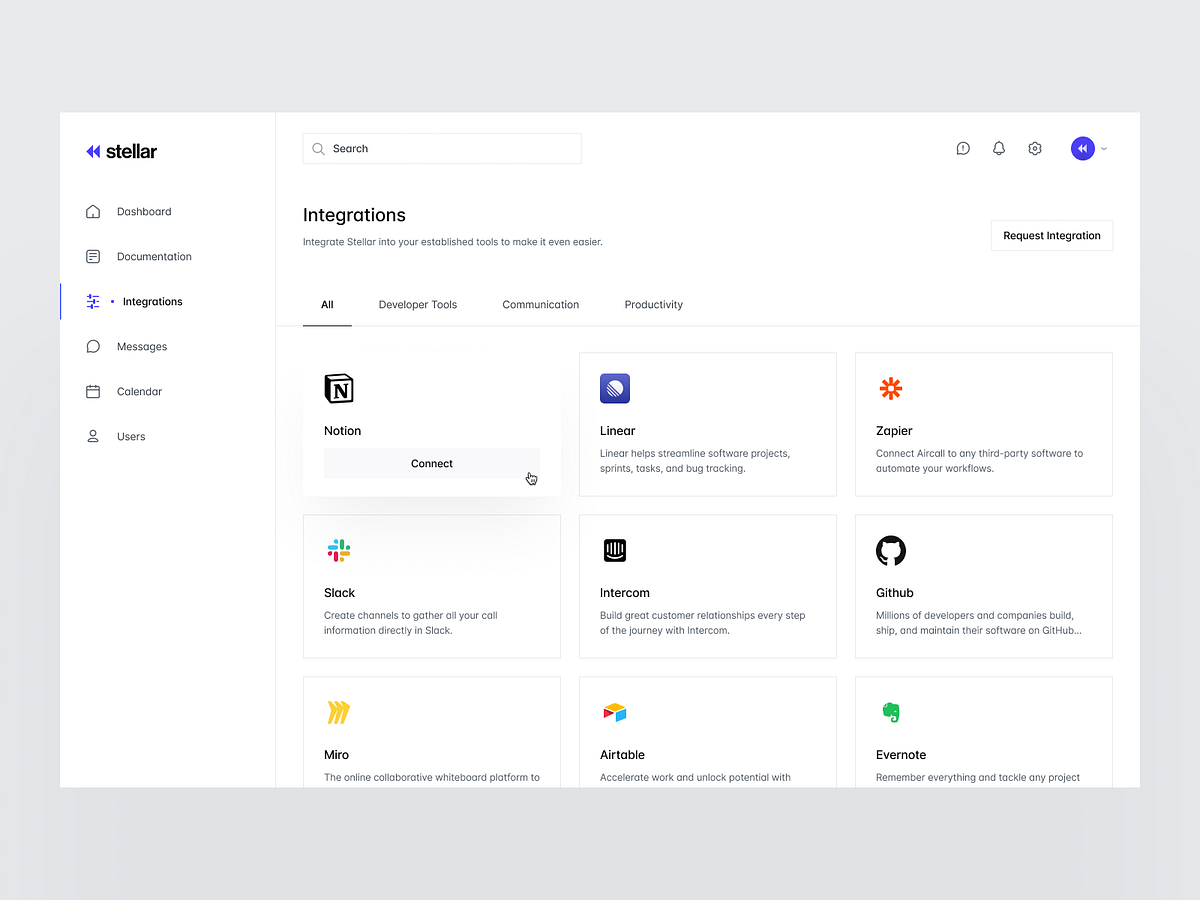Open notifications via the bell icon
The height and width of the screenshot is (900, 1200).
(998, 148)
